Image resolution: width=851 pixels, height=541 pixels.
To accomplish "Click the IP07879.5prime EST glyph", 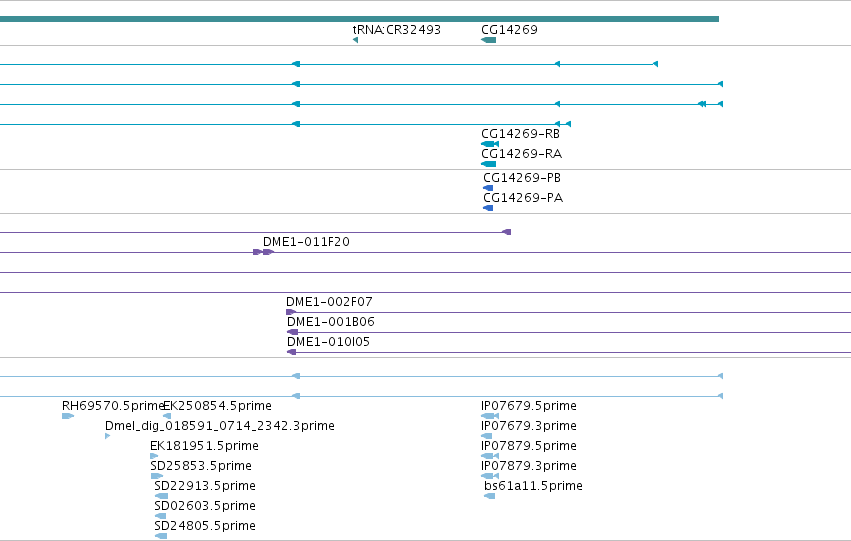I will click(490, 456).
